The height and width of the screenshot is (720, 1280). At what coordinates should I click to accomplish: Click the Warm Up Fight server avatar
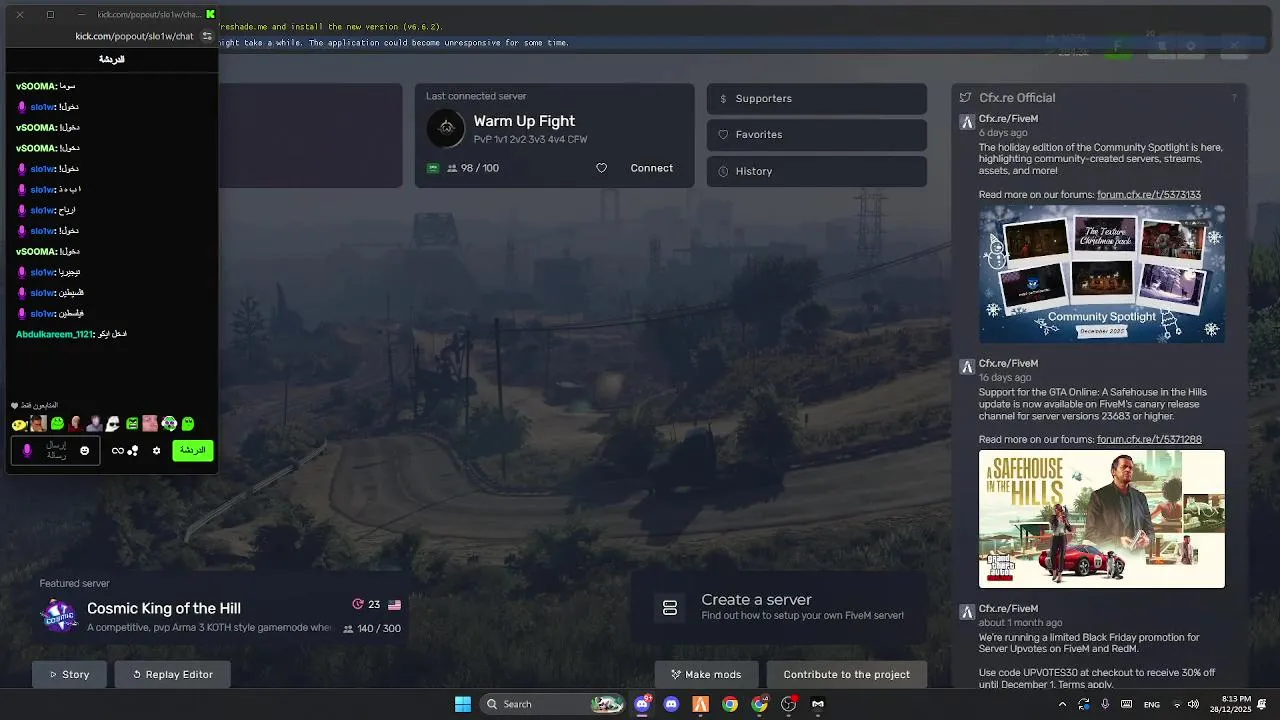[446, 127]
